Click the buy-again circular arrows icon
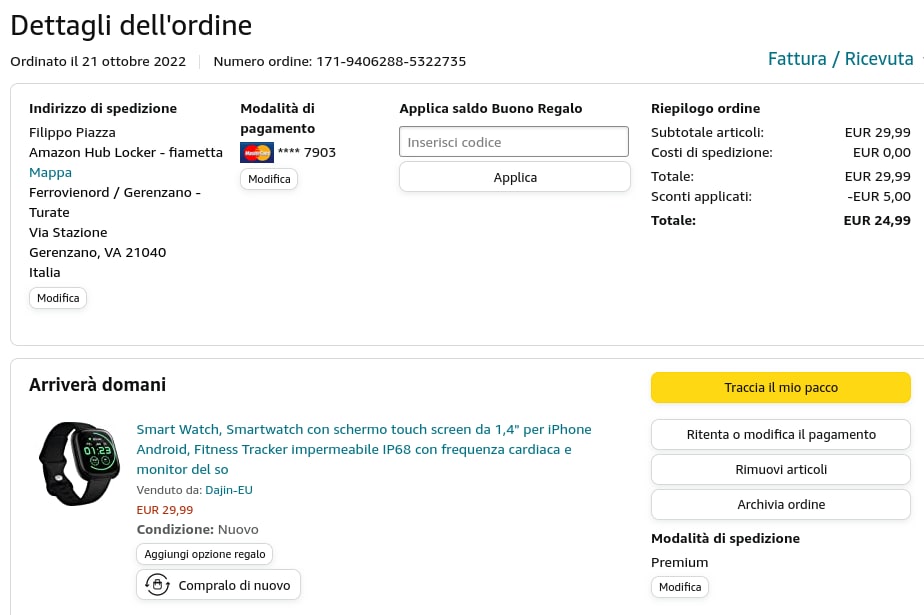924x615 pixels. point(157,585)
